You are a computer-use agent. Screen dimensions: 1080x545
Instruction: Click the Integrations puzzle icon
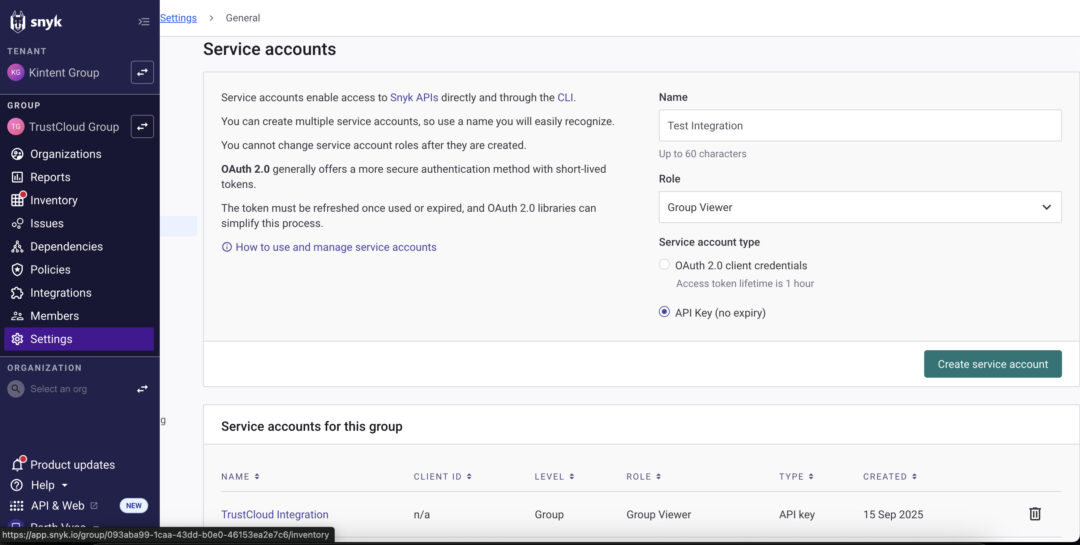tap(17, 293)
